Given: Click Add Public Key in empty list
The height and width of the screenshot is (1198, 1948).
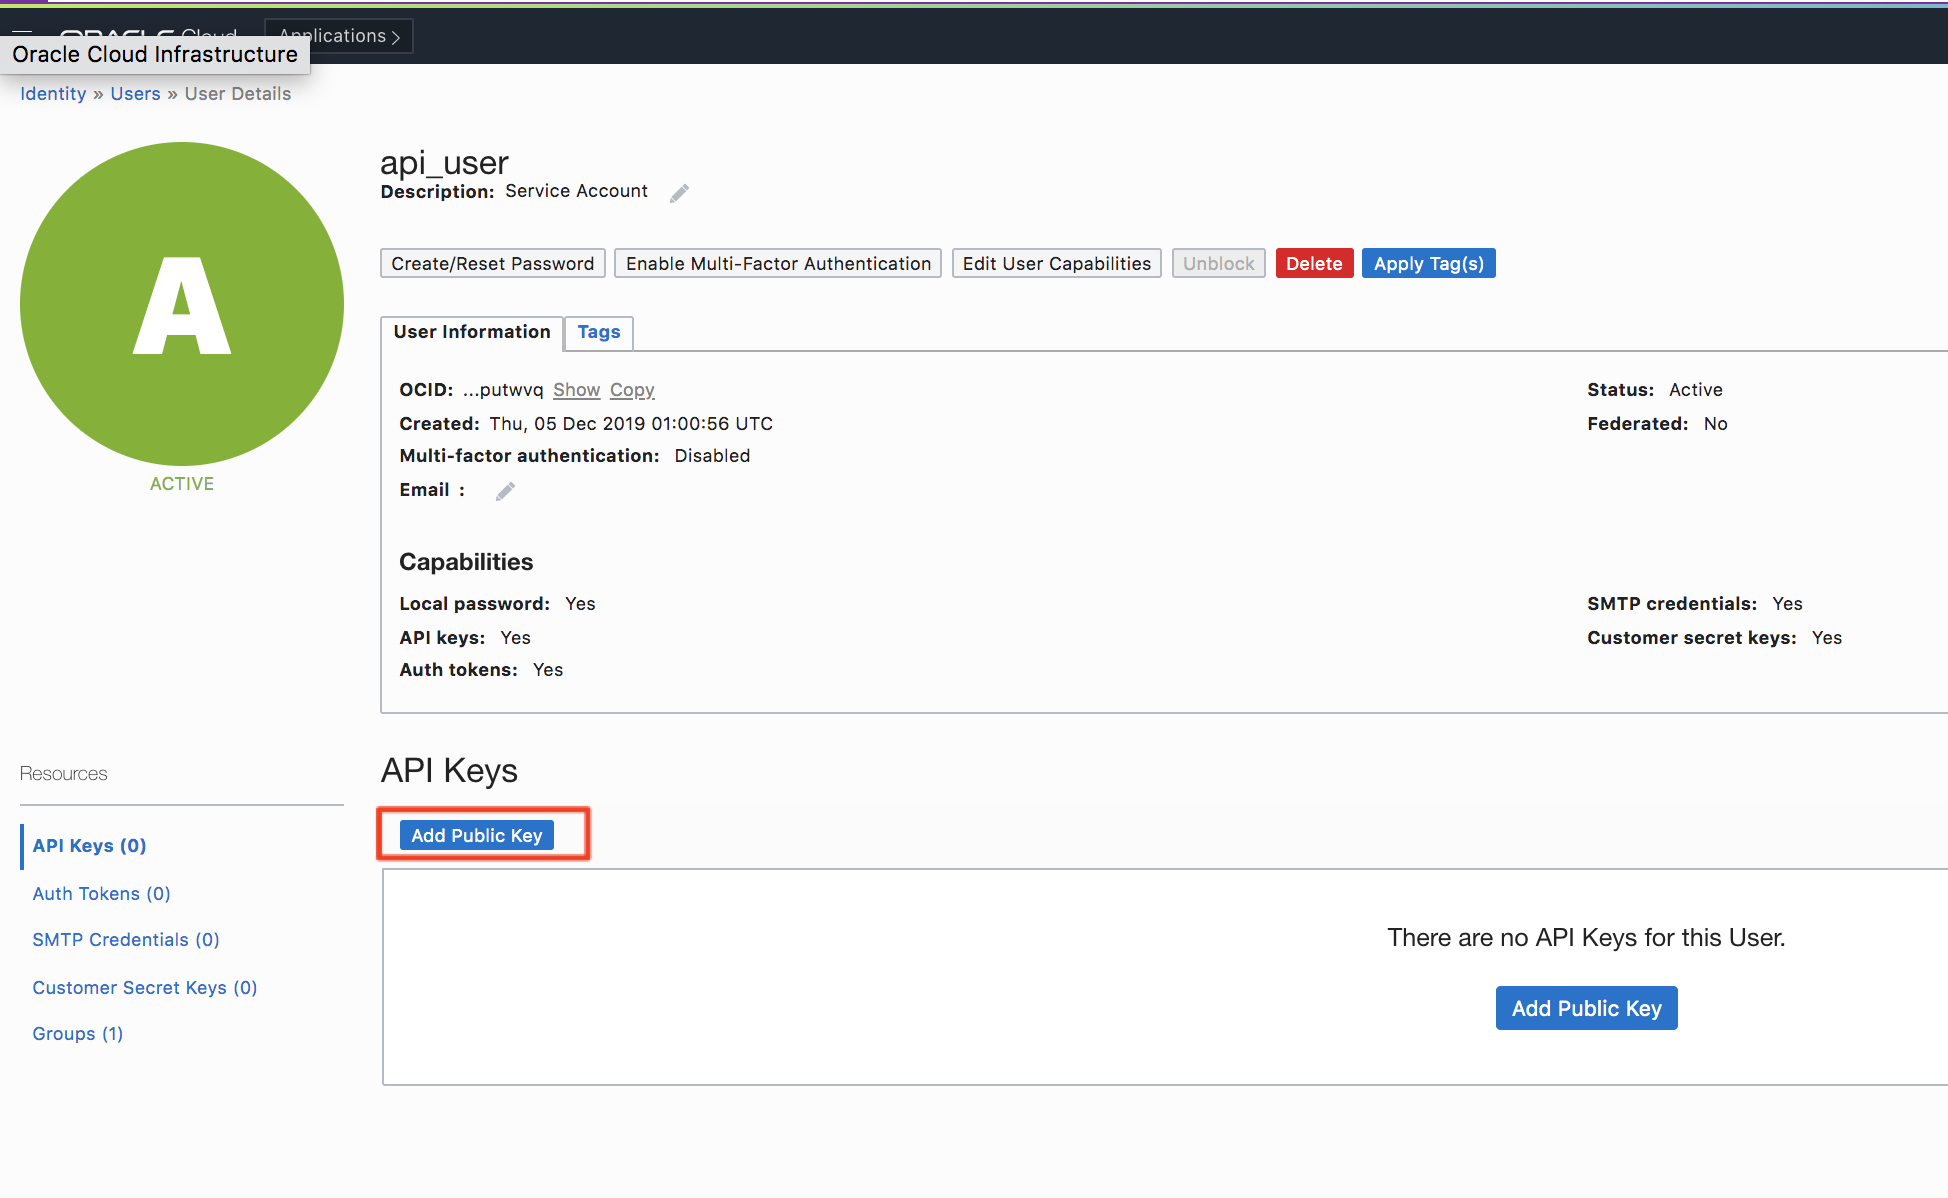Looking at the screenshot, I should tap(1586, 1008).
